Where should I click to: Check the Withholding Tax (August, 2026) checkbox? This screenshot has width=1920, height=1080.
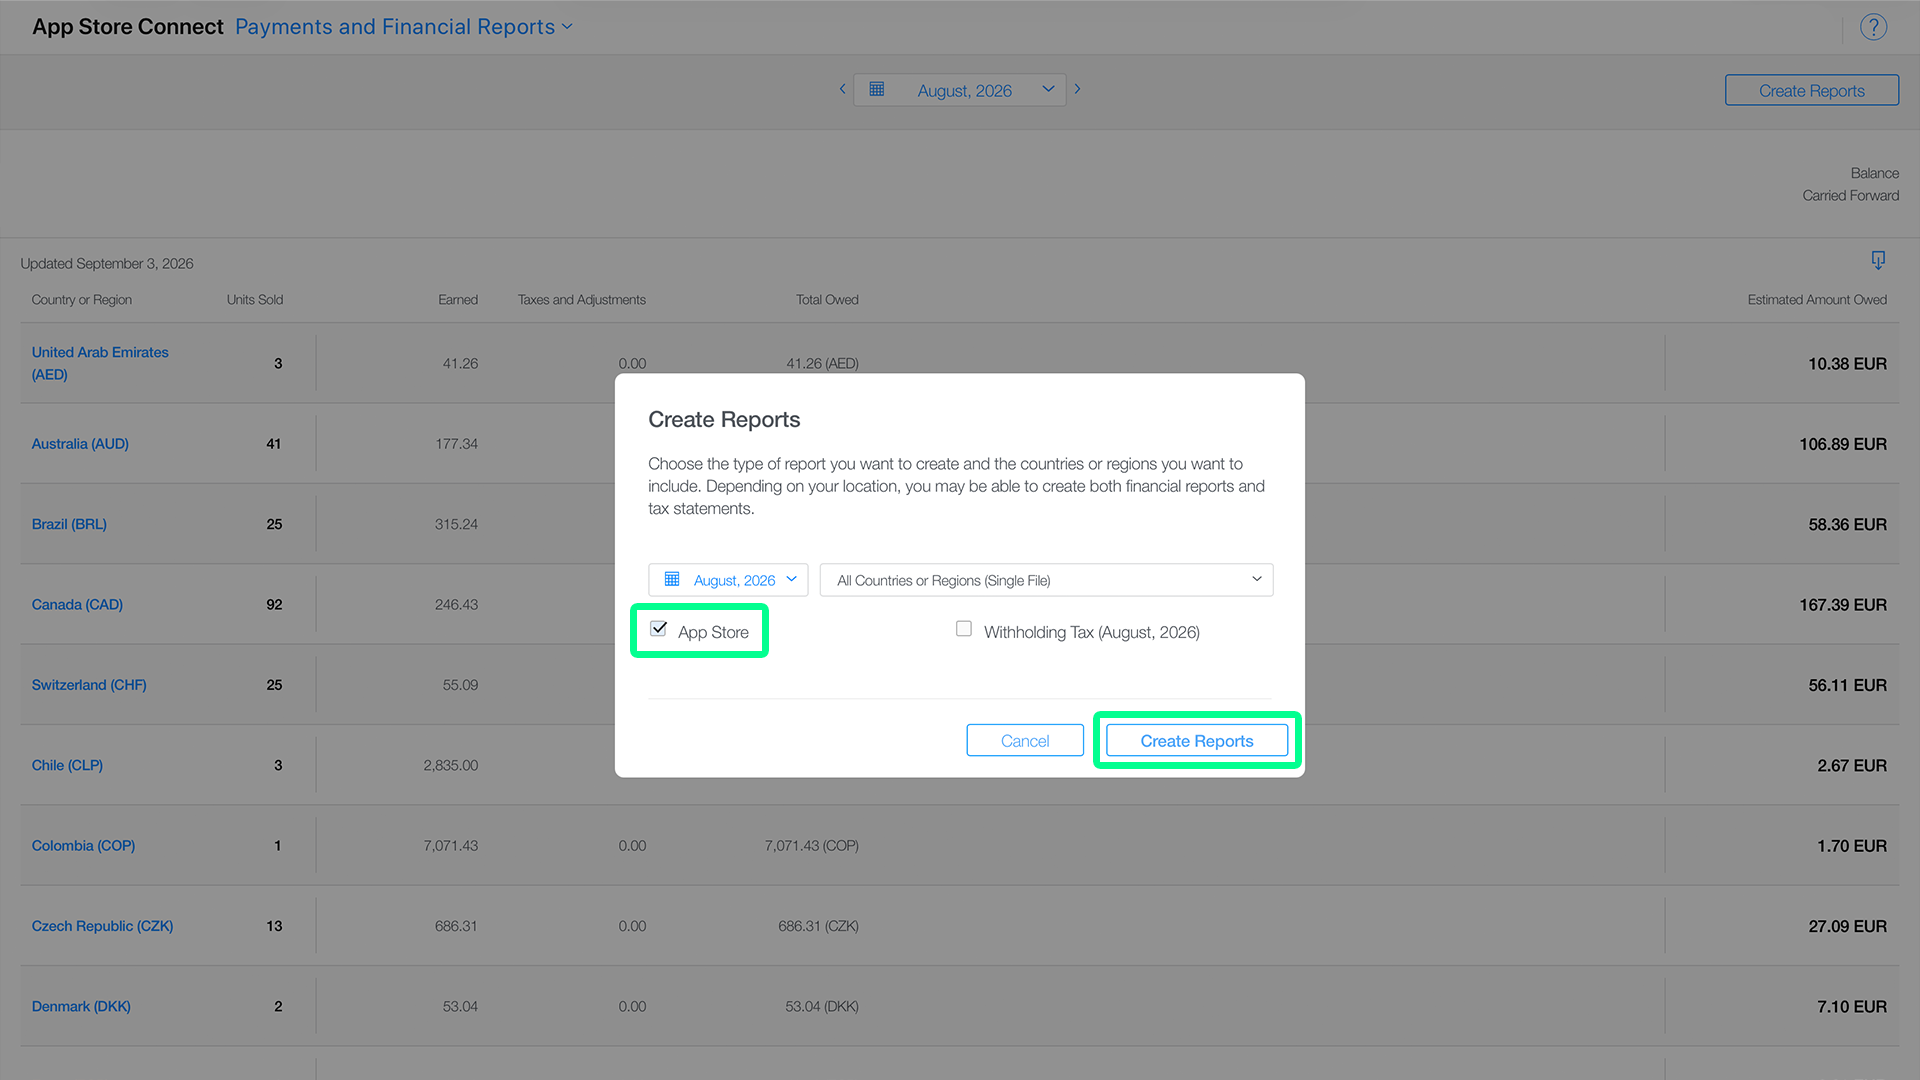[x=964, y=629]
